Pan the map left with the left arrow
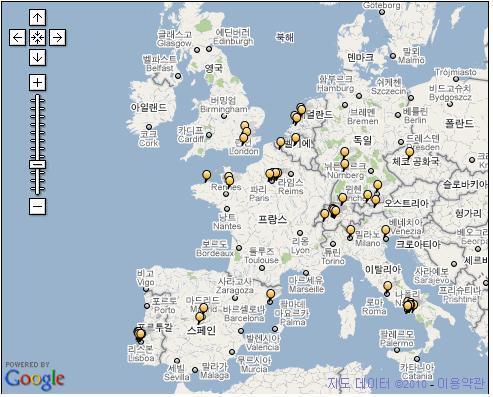Image resolution: width=493 pixels, height=397 pixels. point(17,37)
